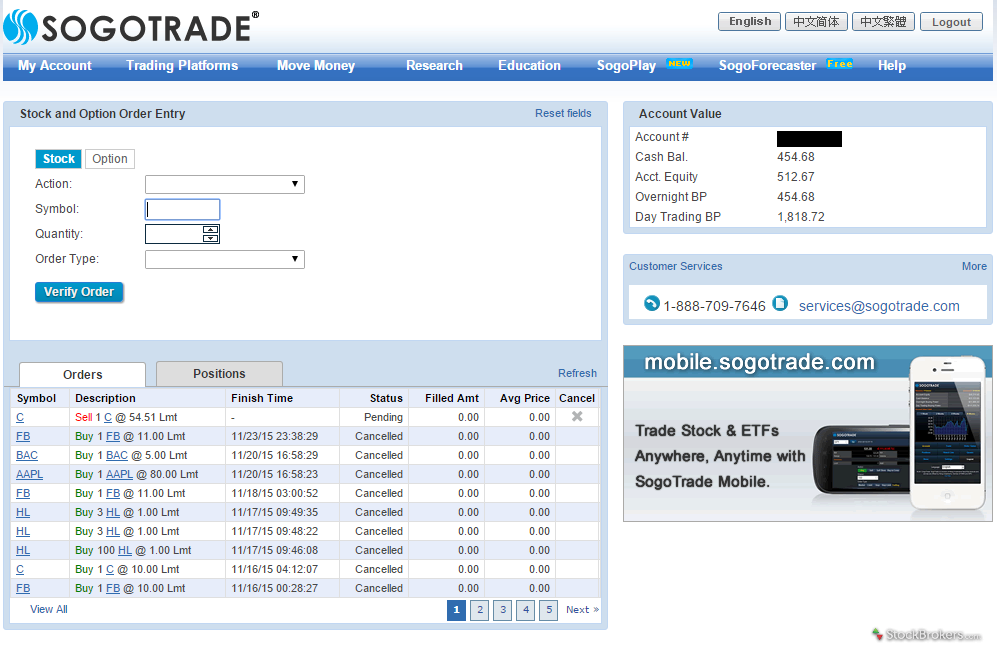Click the More link in Customer Services
This screenshot has width=997, height=654.
pos(974,266)
